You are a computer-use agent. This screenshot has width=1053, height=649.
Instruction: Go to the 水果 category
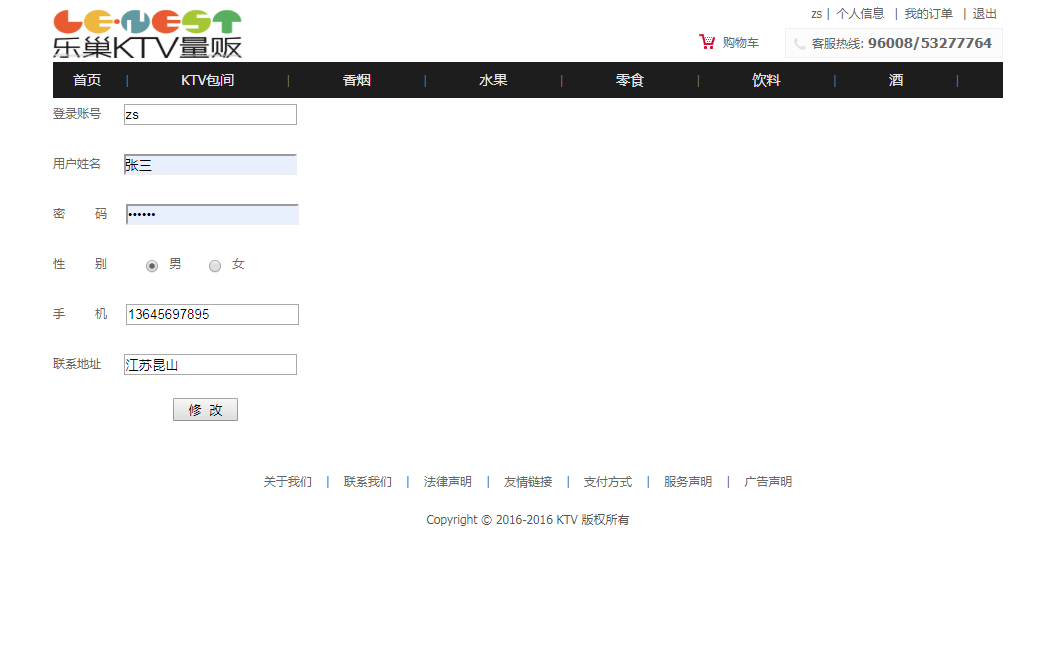click(x=493, y=80)
